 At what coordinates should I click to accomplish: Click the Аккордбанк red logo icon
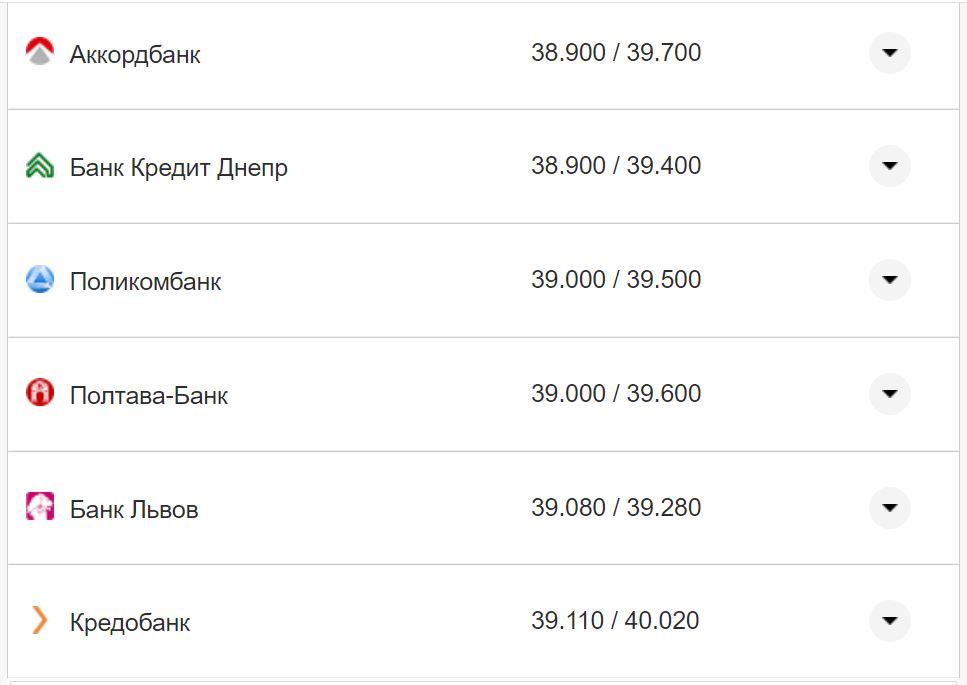(39, 52)
